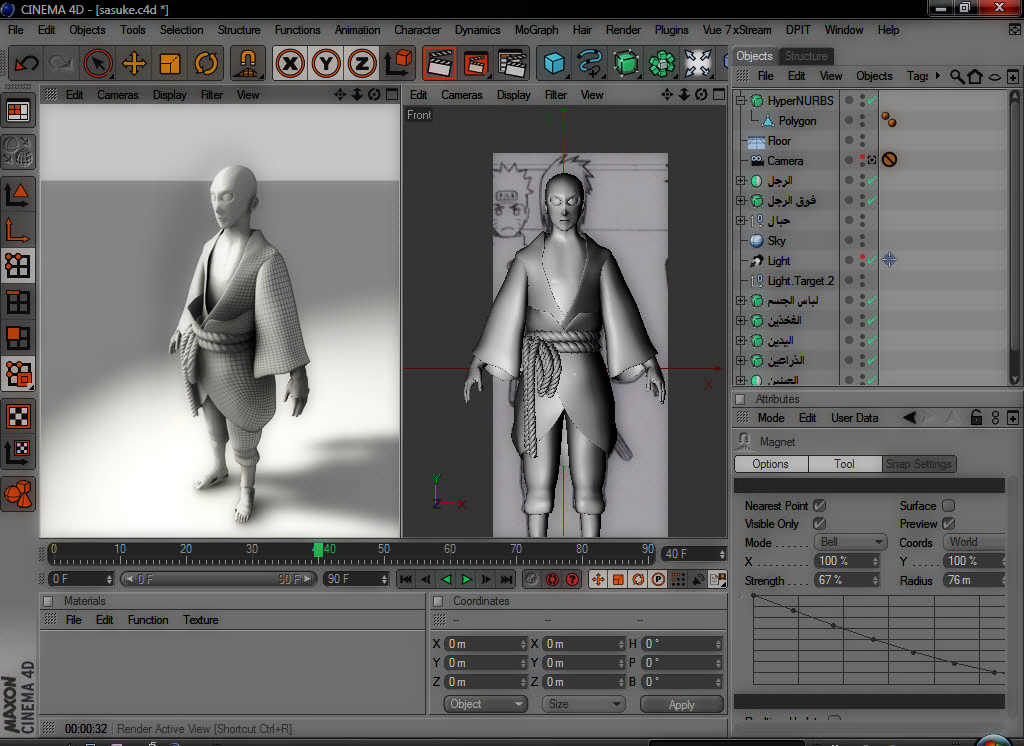This screenshot has width=1024, height=746.
Task: Switch to the Tool tab in Attributes
Action: click(x=844, y=464)
